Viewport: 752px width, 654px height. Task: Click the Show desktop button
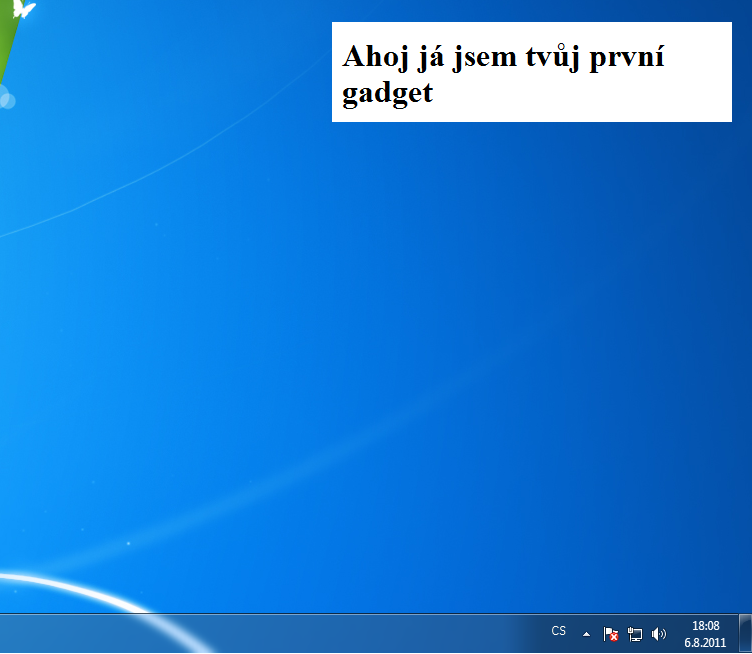(x=745, y=633)
